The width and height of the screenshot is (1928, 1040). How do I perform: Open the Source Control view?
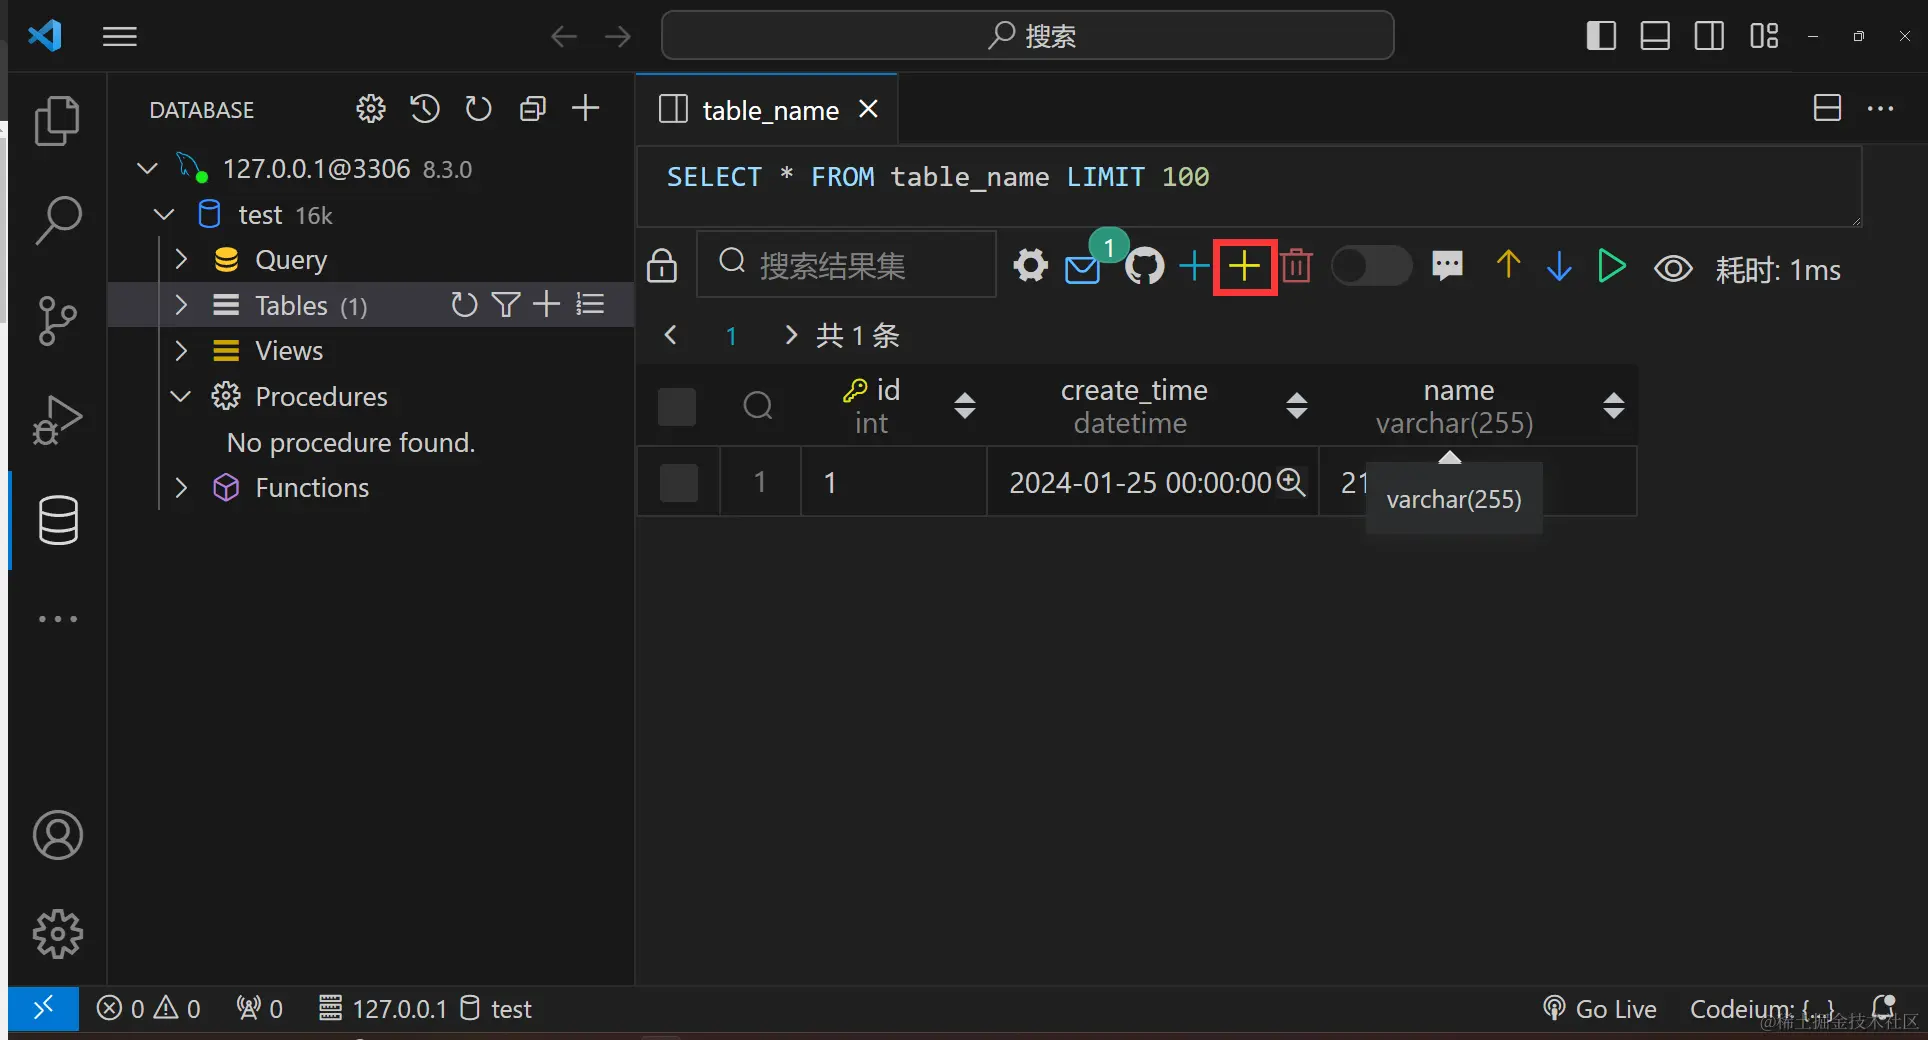57,320
